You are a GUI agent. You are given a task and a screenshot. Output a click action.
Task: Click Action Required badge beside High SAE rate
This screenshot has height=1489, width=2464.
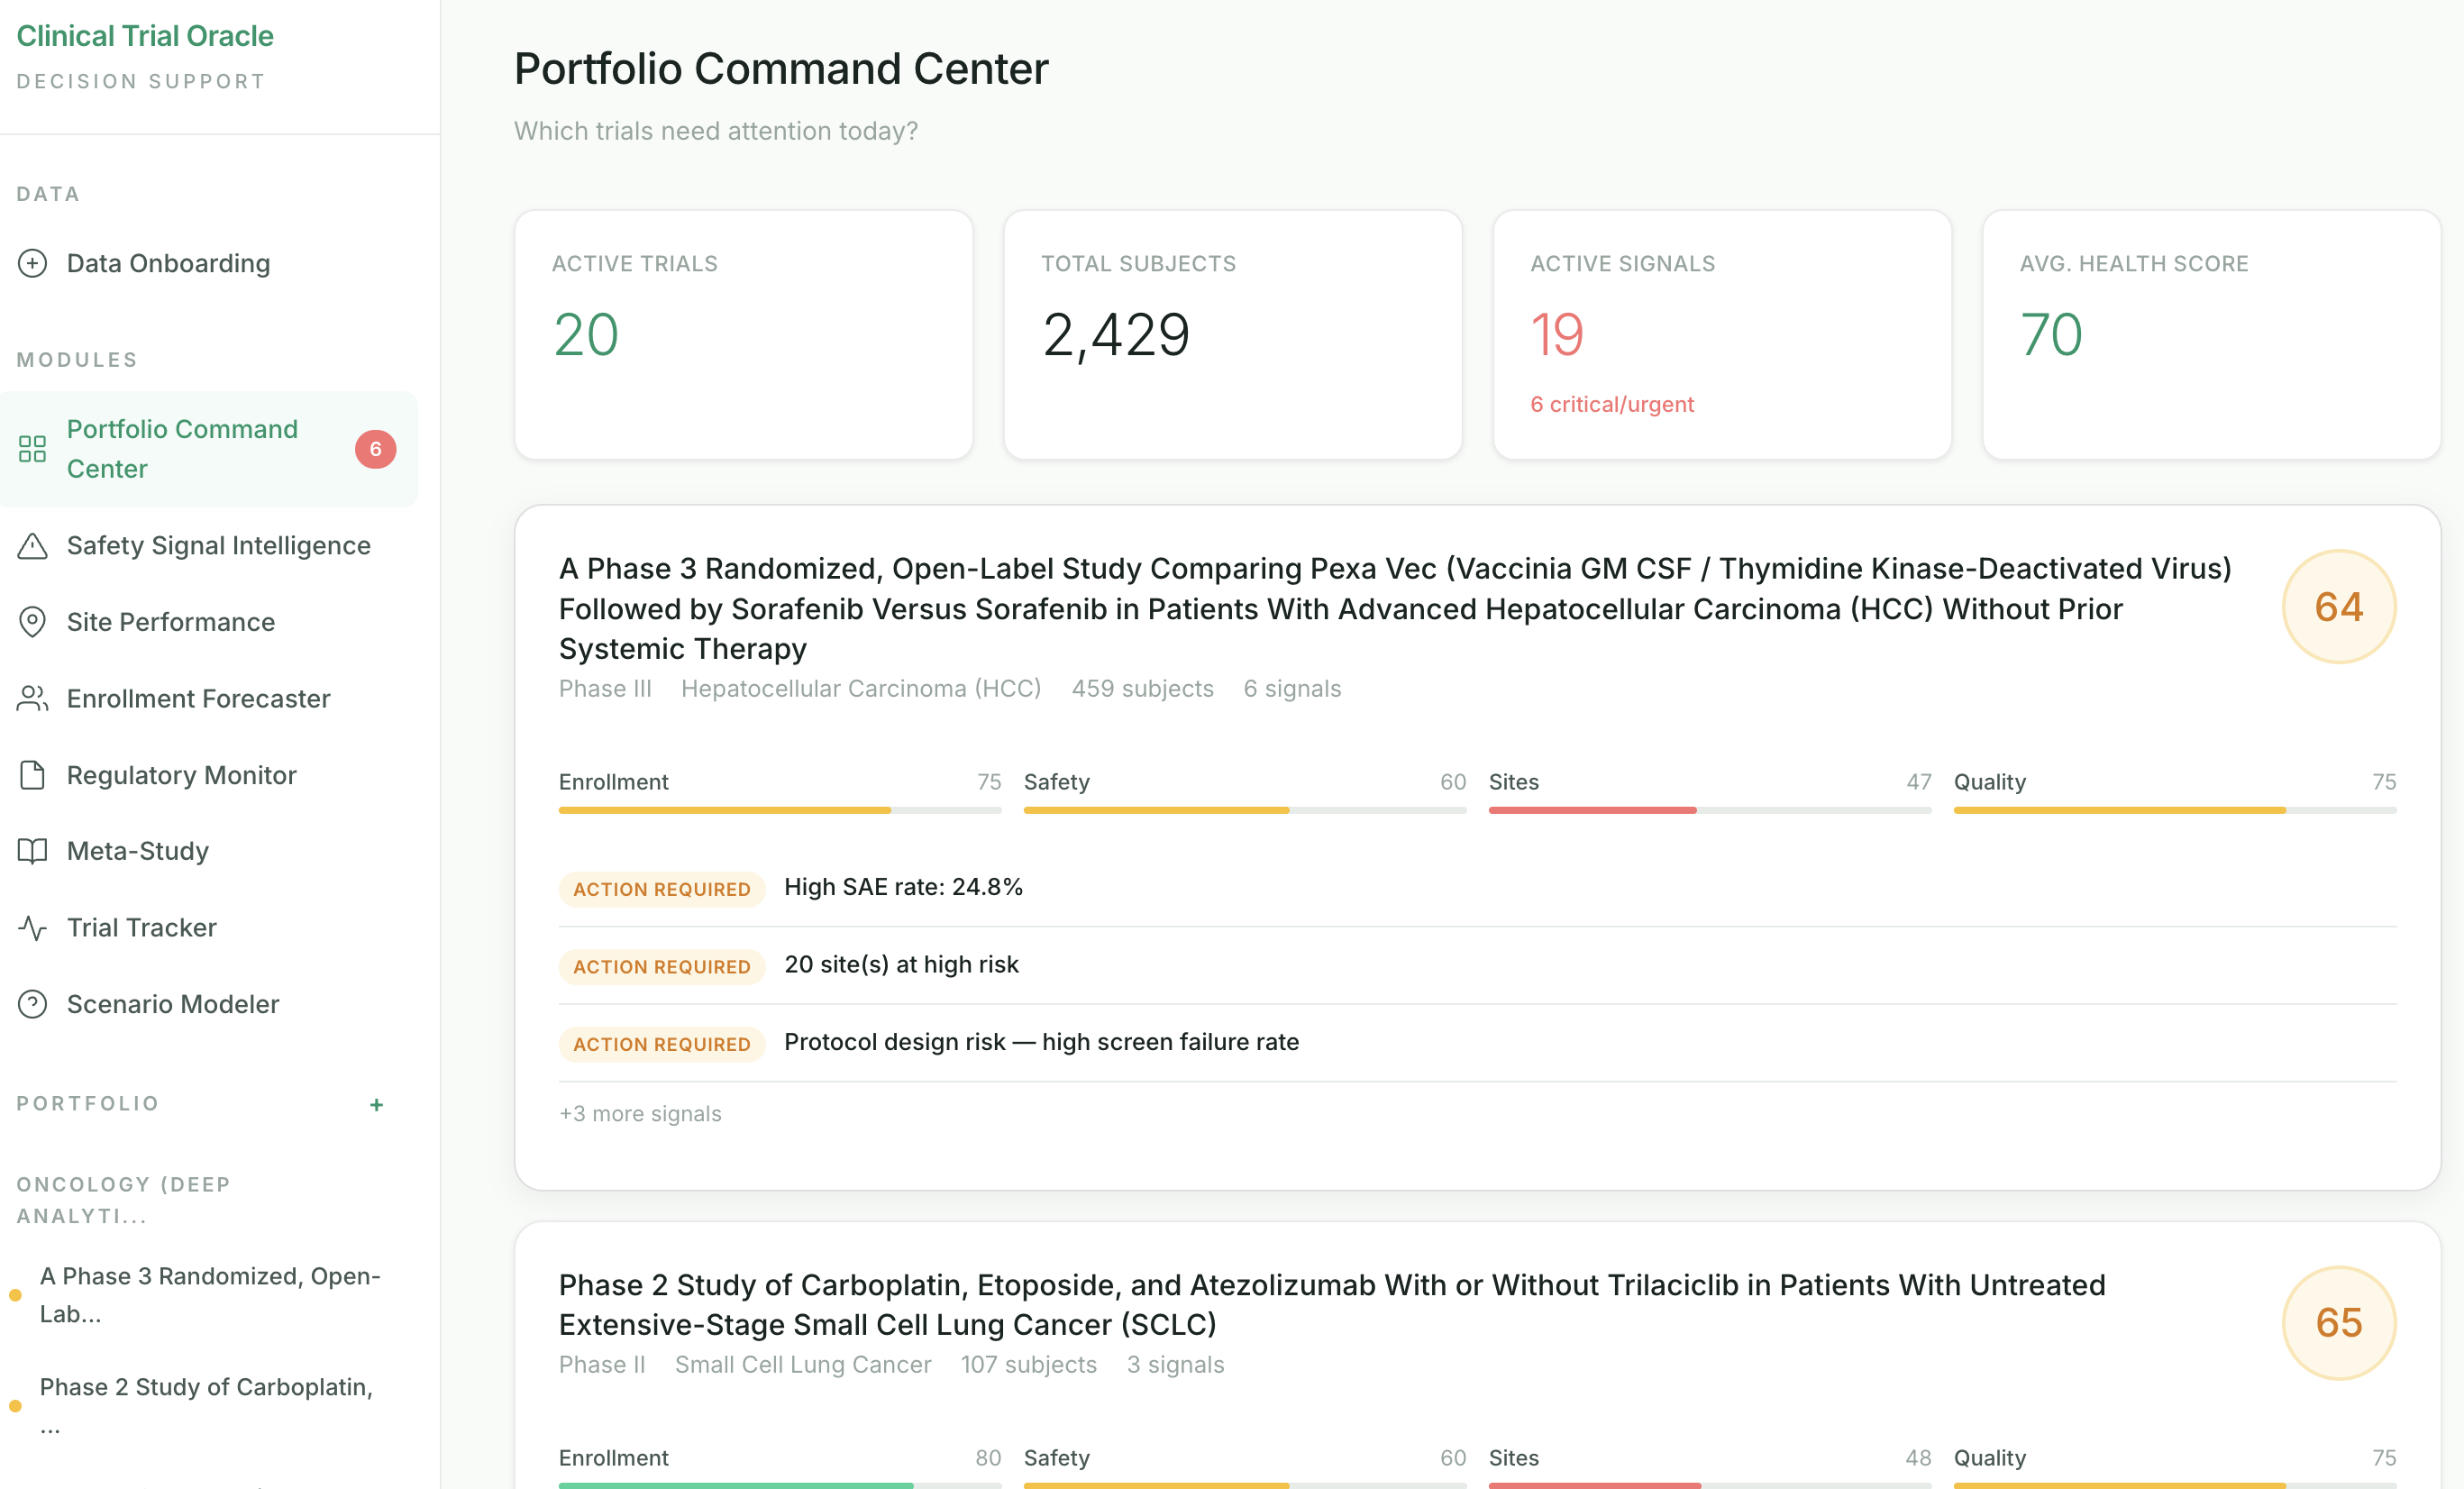tap(661, 889)
